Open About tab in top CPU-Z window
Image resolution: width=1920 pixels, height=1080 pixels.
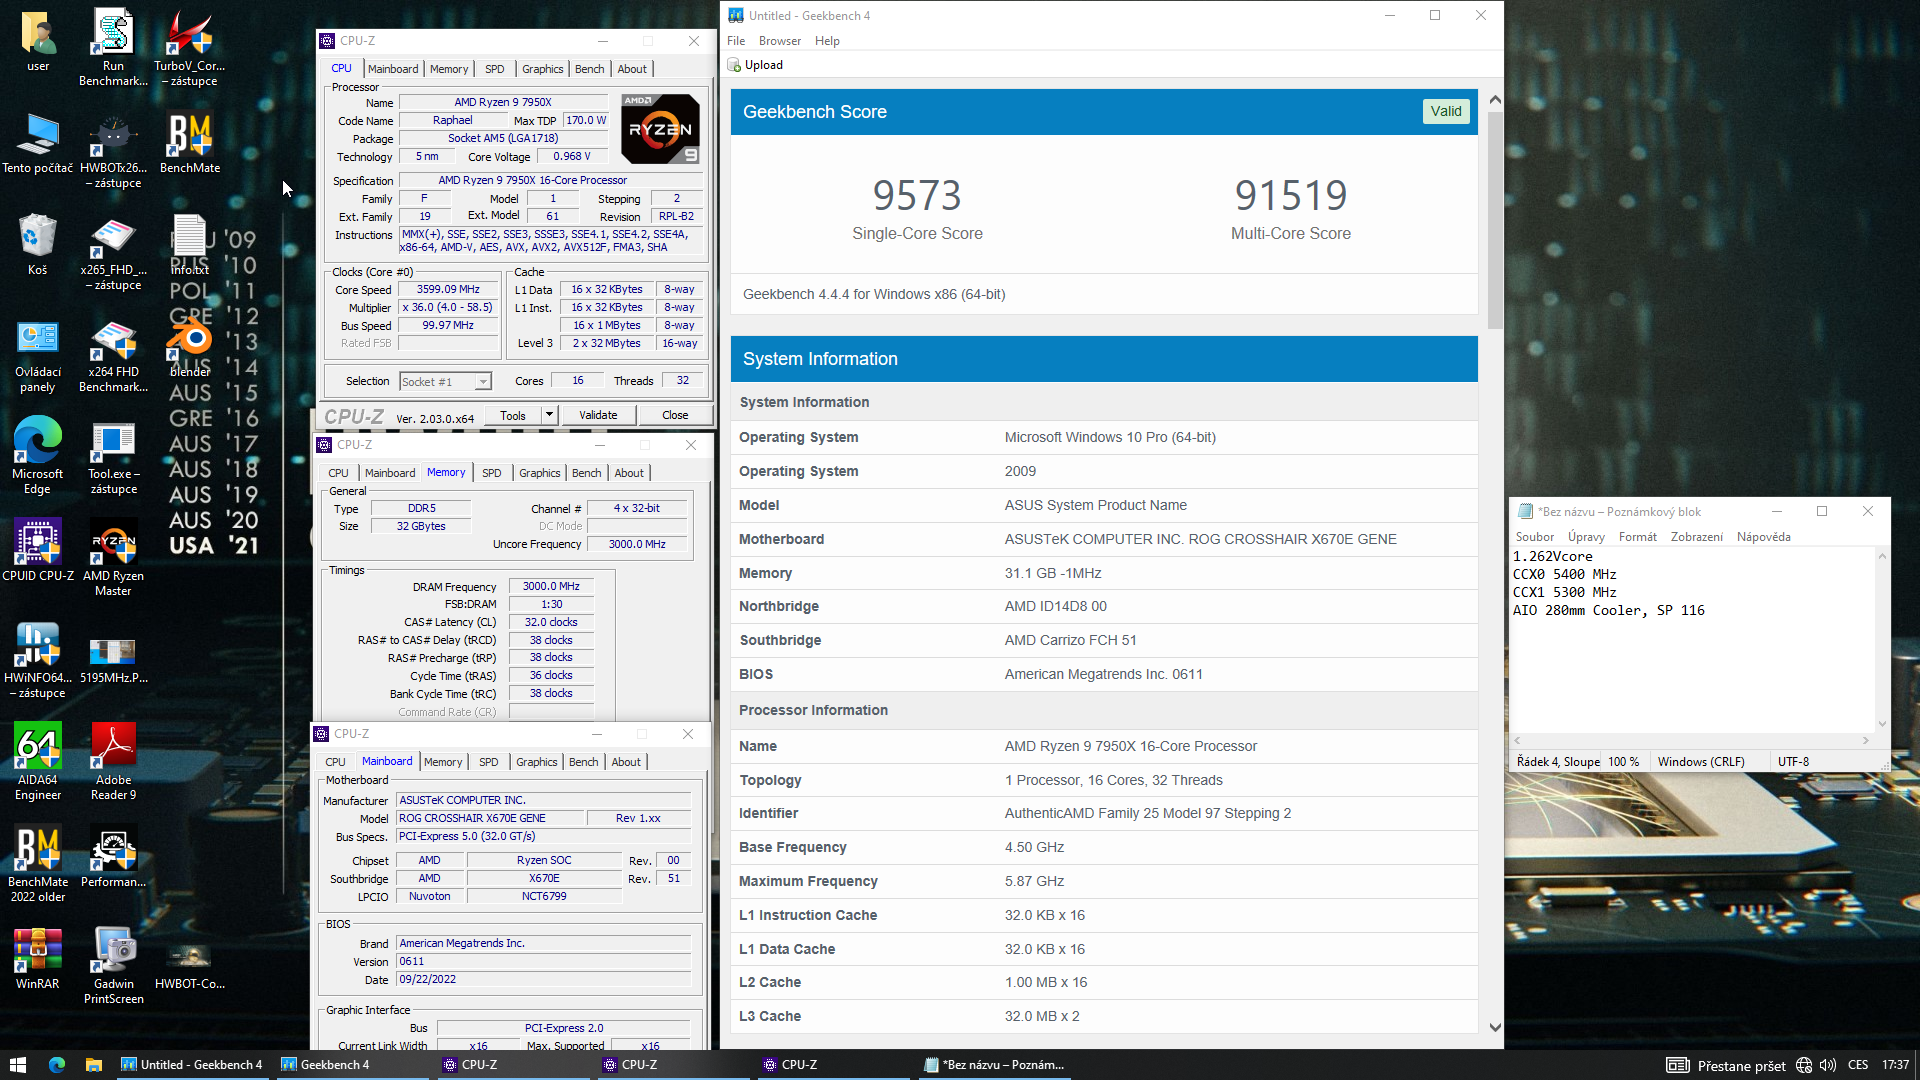tap(631, 69)
